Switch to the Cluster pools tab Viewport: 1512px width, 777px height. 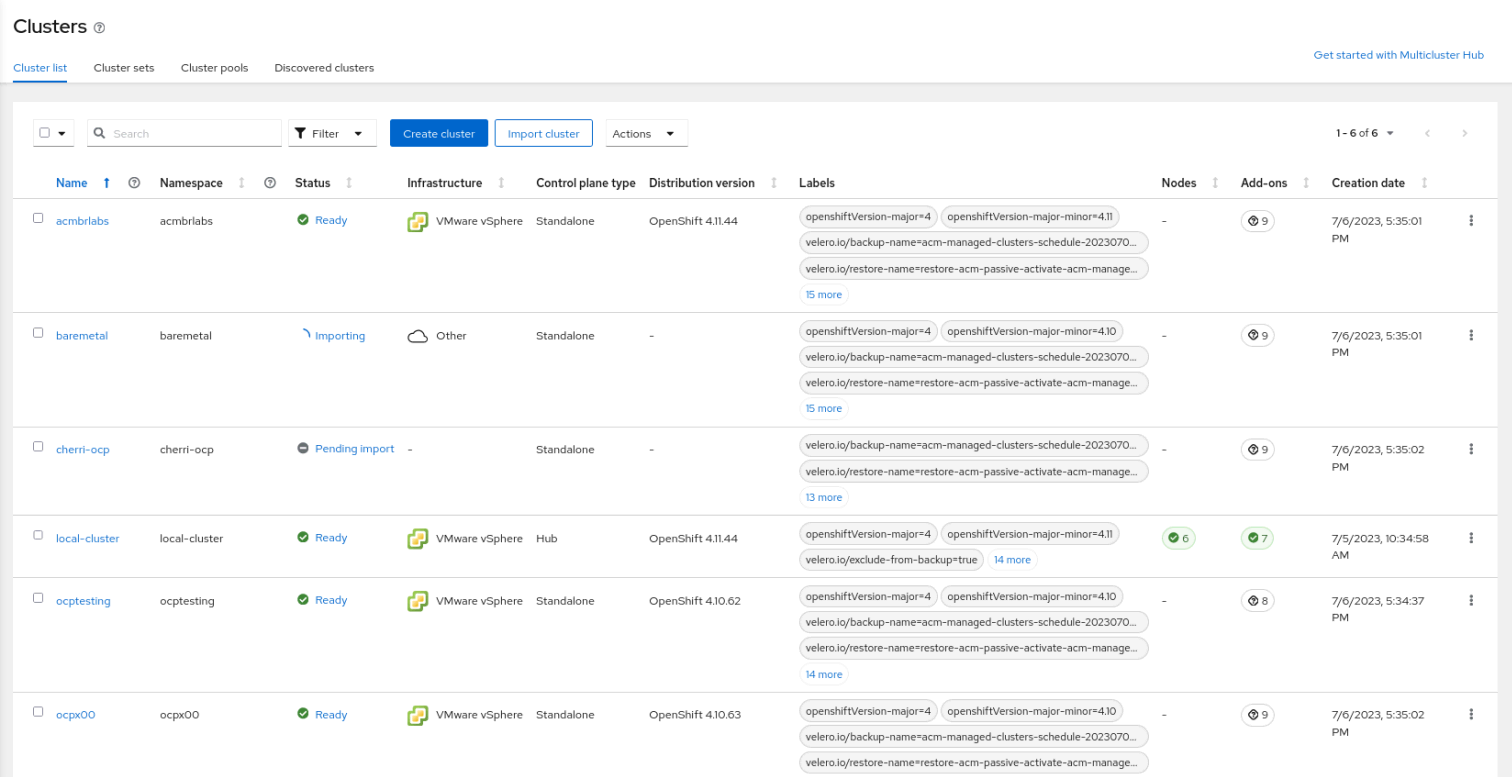pyautogui.click(x=214, y=67)
